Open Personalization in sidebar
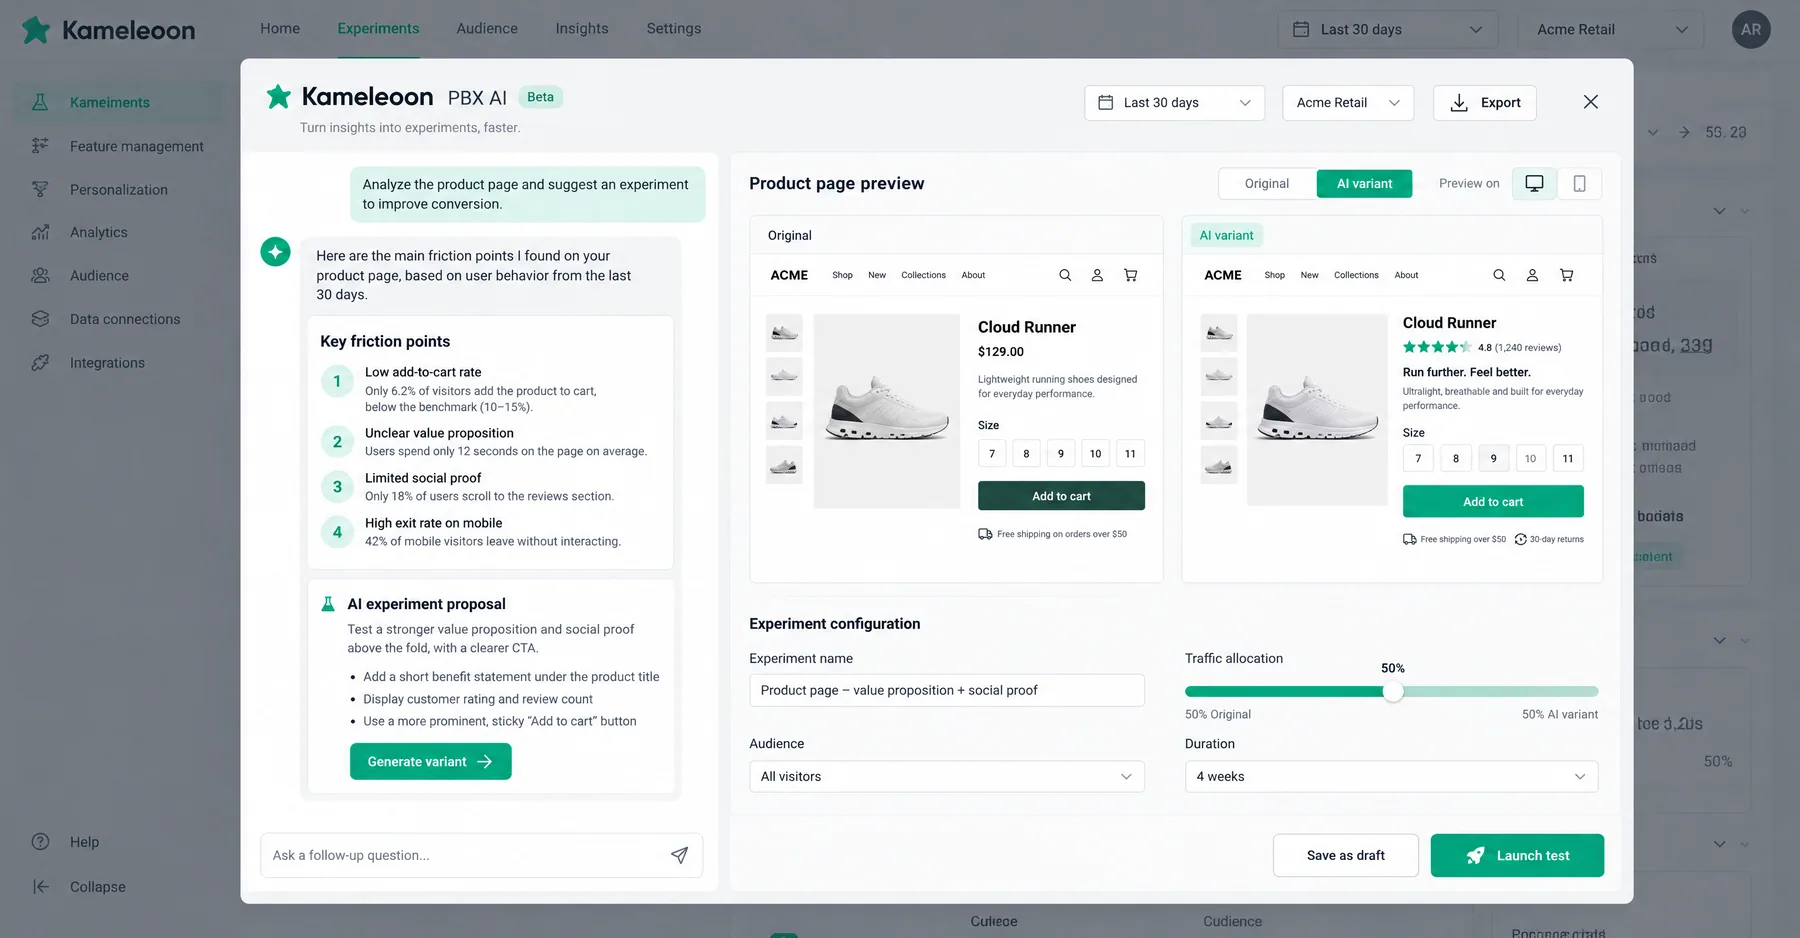This screenshot has height=938, width=1800. [x=118, y=189]
